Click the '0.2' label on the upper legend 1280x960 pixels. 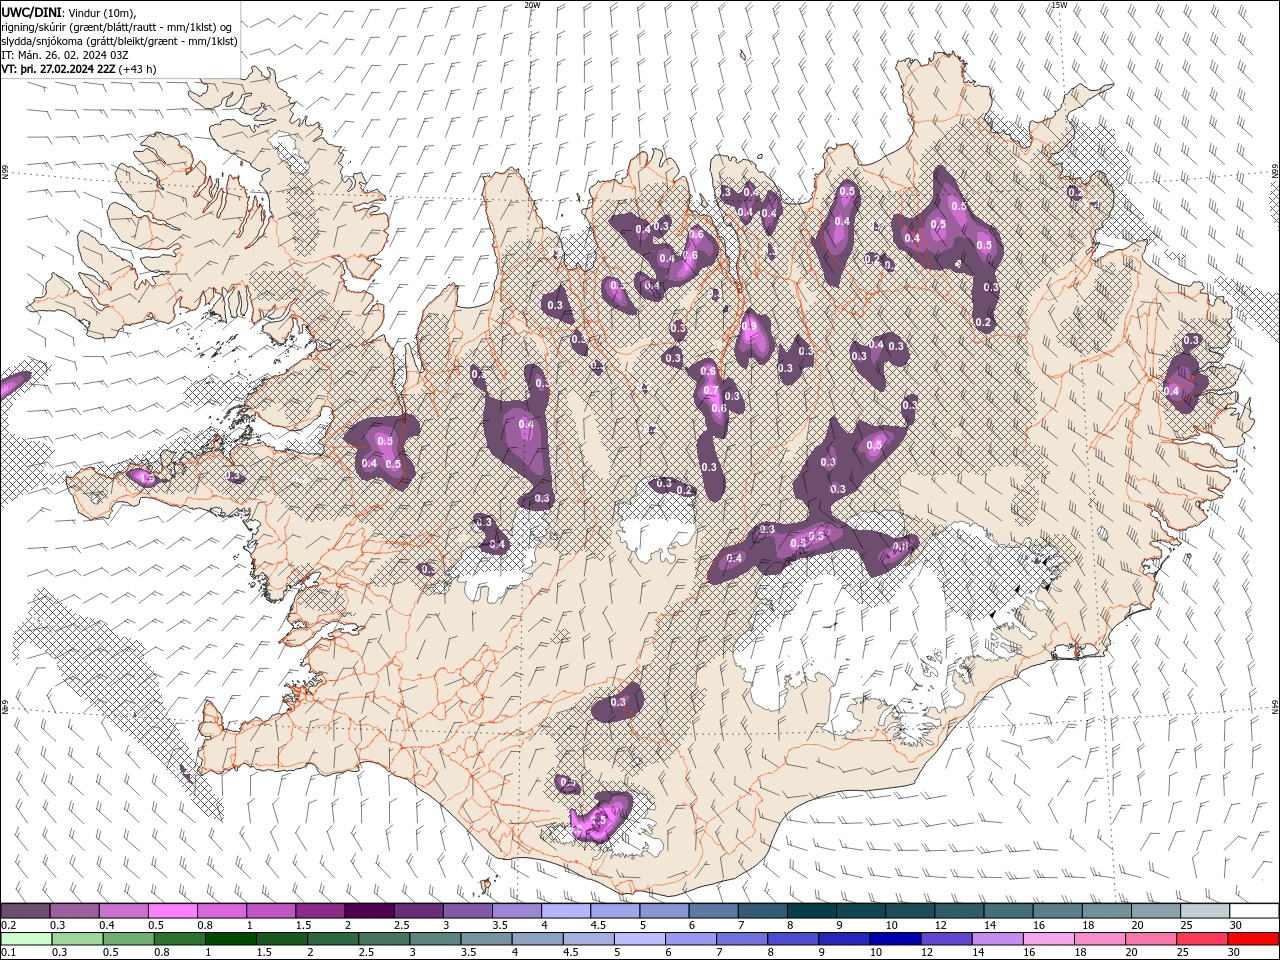(x=8, y=925)
